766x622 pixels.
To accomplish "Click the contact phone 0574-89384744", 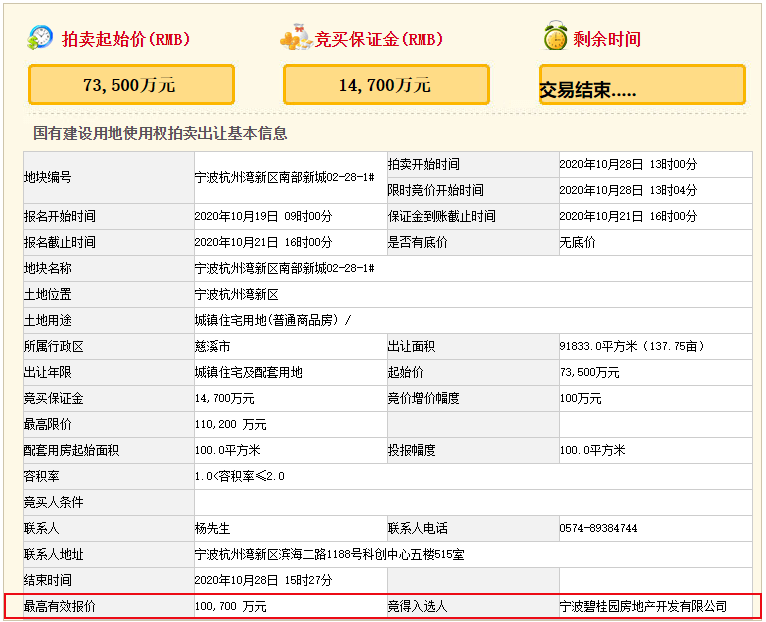I will (598, 528).
